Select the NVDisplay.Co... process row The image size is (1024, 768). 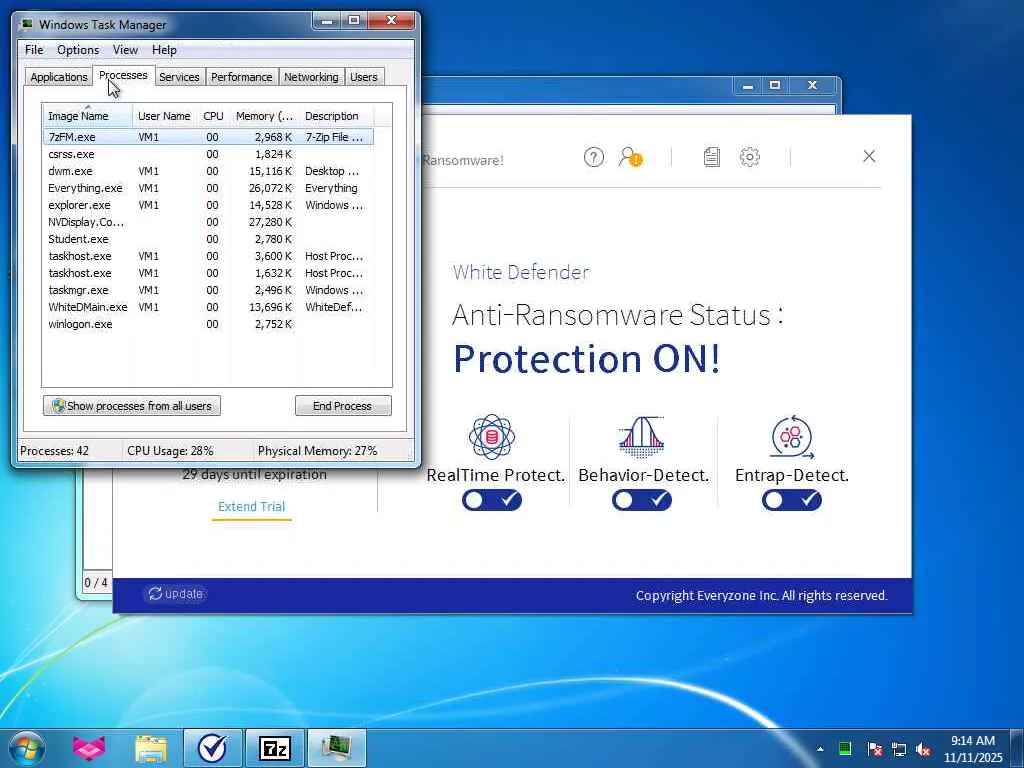(x=208, y=222)
